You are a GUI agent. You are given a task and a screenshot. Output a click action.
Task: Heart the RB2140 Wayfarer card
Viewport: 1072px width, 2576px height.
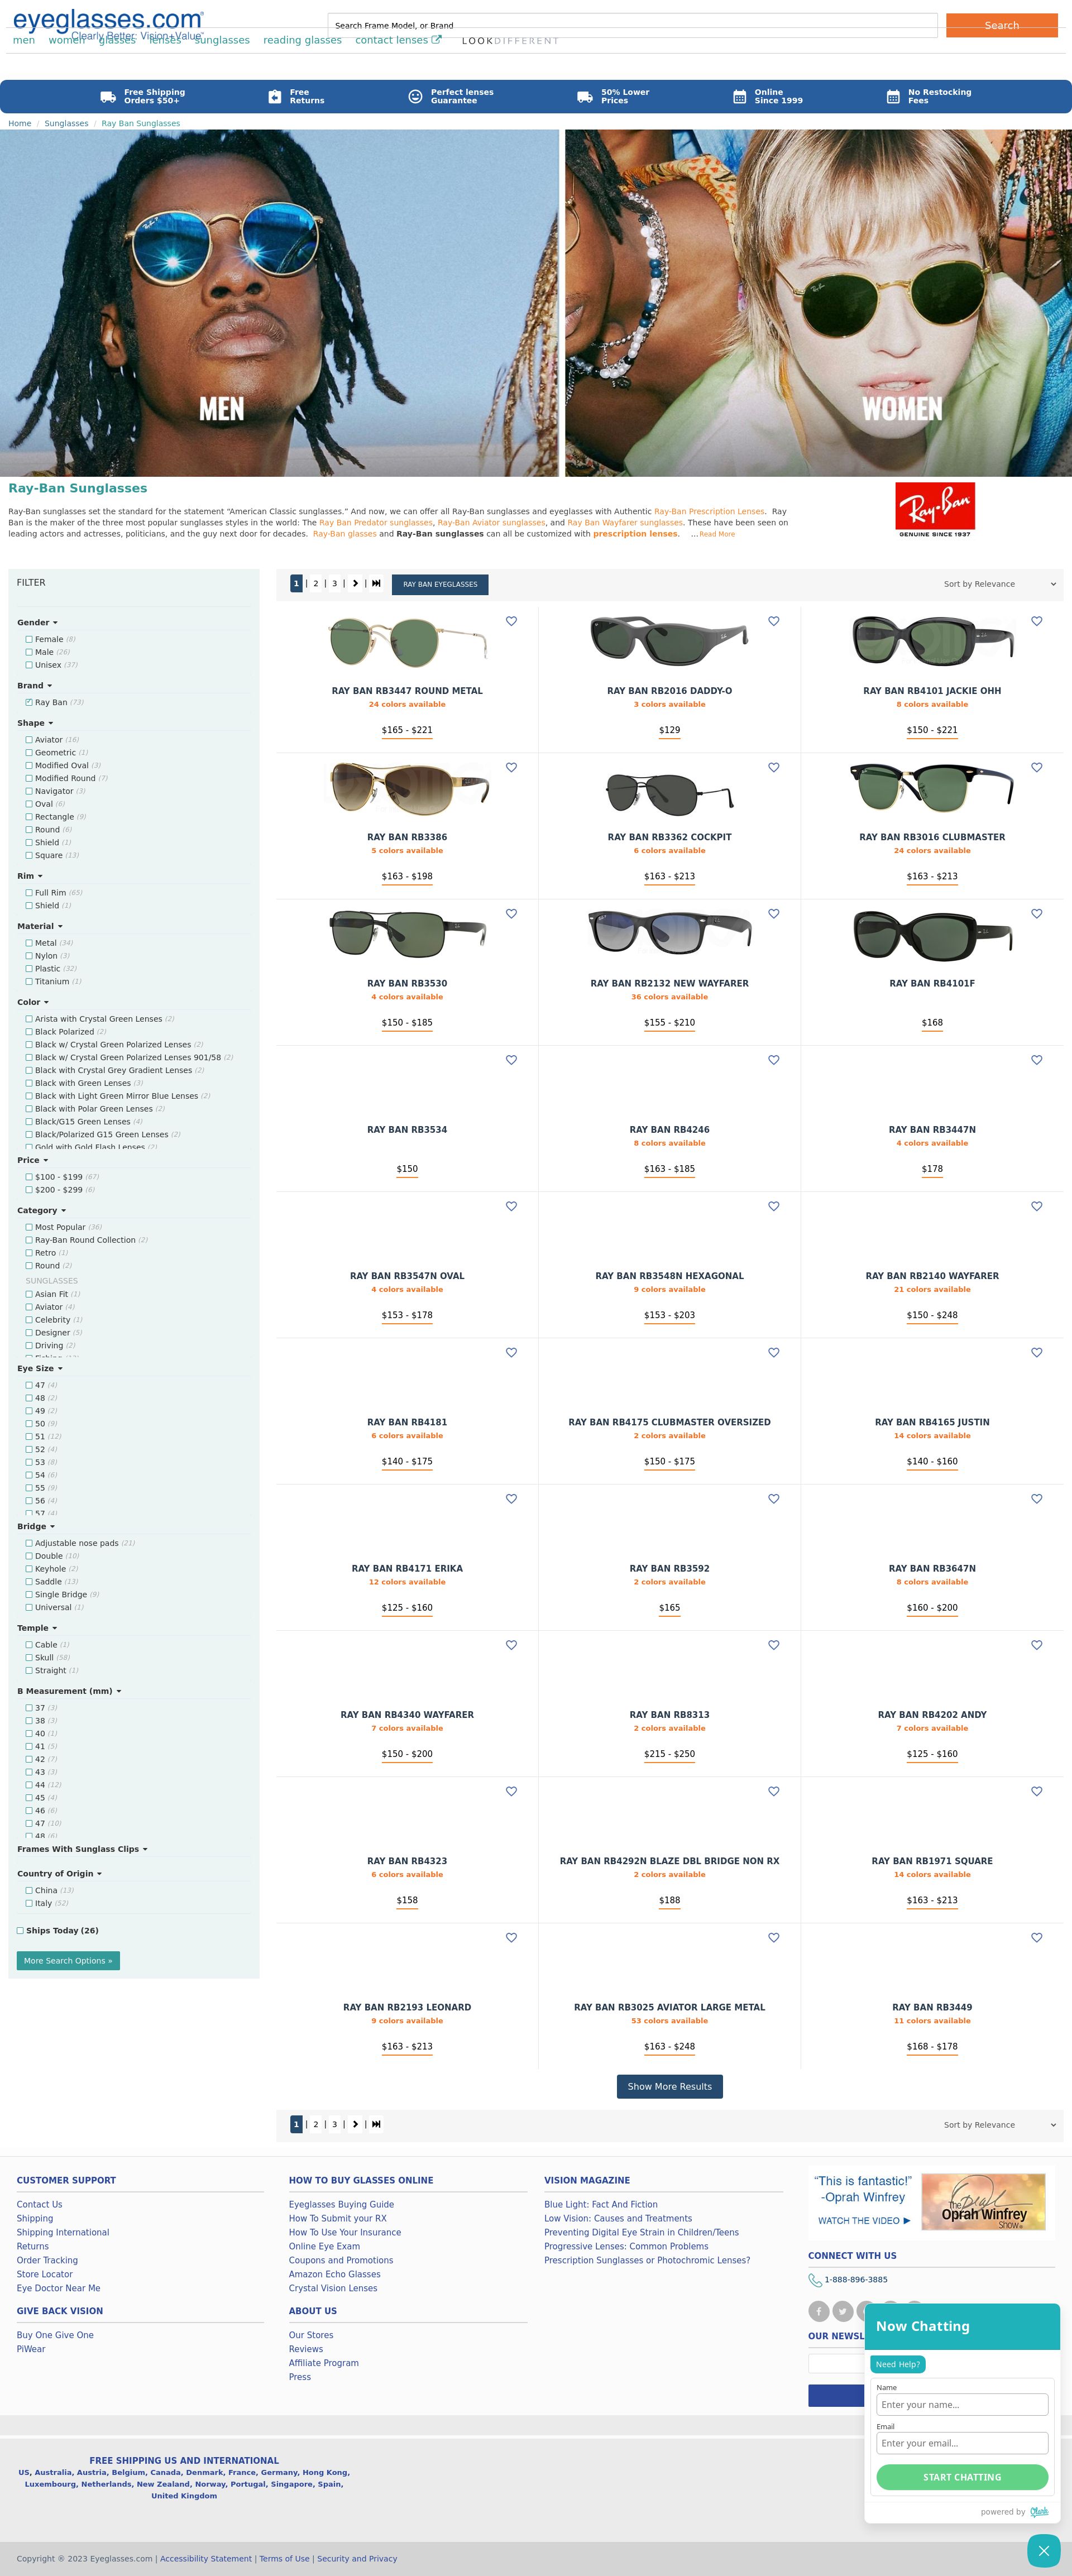pos(1036,1206)
